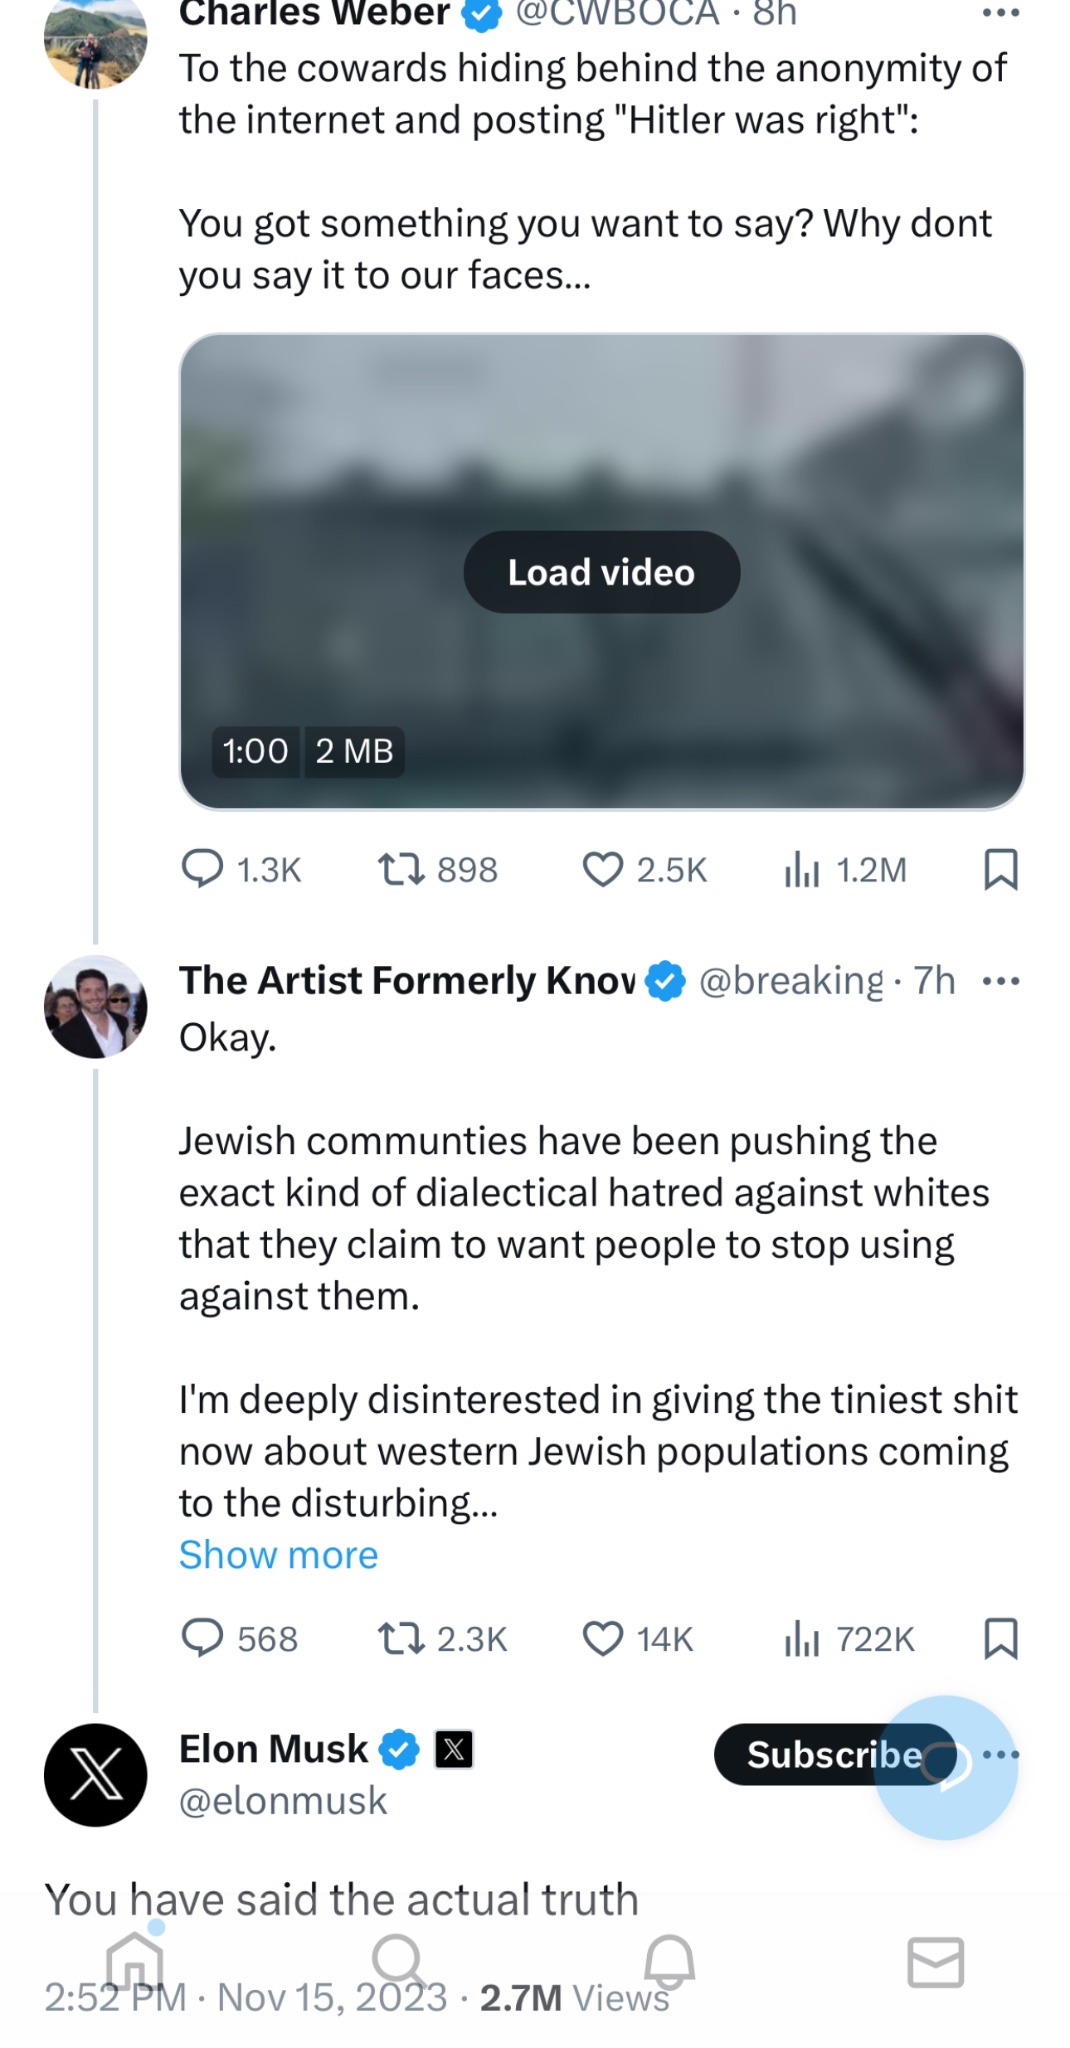Open more options for Charles Weber's post

[1001, 14]
